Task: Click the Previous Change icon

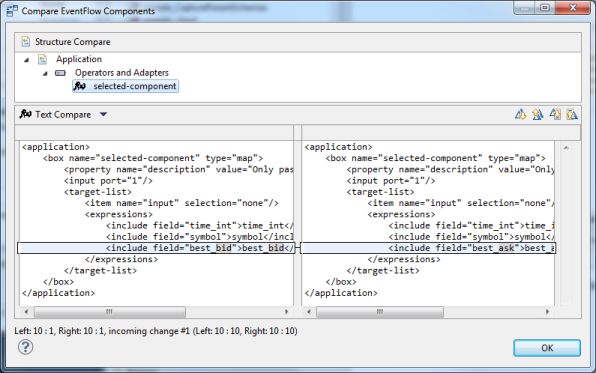Action: pos(572,114)
